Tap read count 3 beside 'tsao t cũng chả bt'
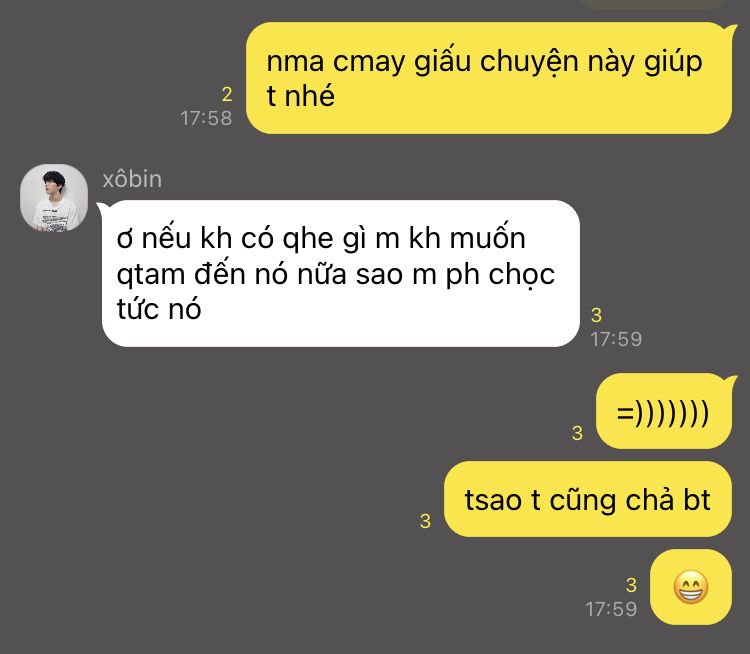This screenshot has width=750, height=654. tap(425, 521)
